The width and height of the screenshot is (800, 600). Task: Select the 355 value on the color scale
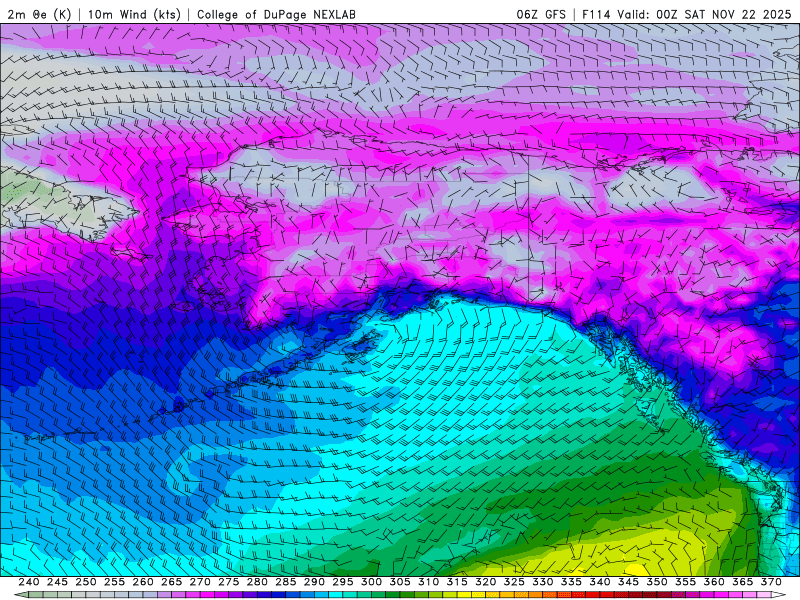point(686,582)
